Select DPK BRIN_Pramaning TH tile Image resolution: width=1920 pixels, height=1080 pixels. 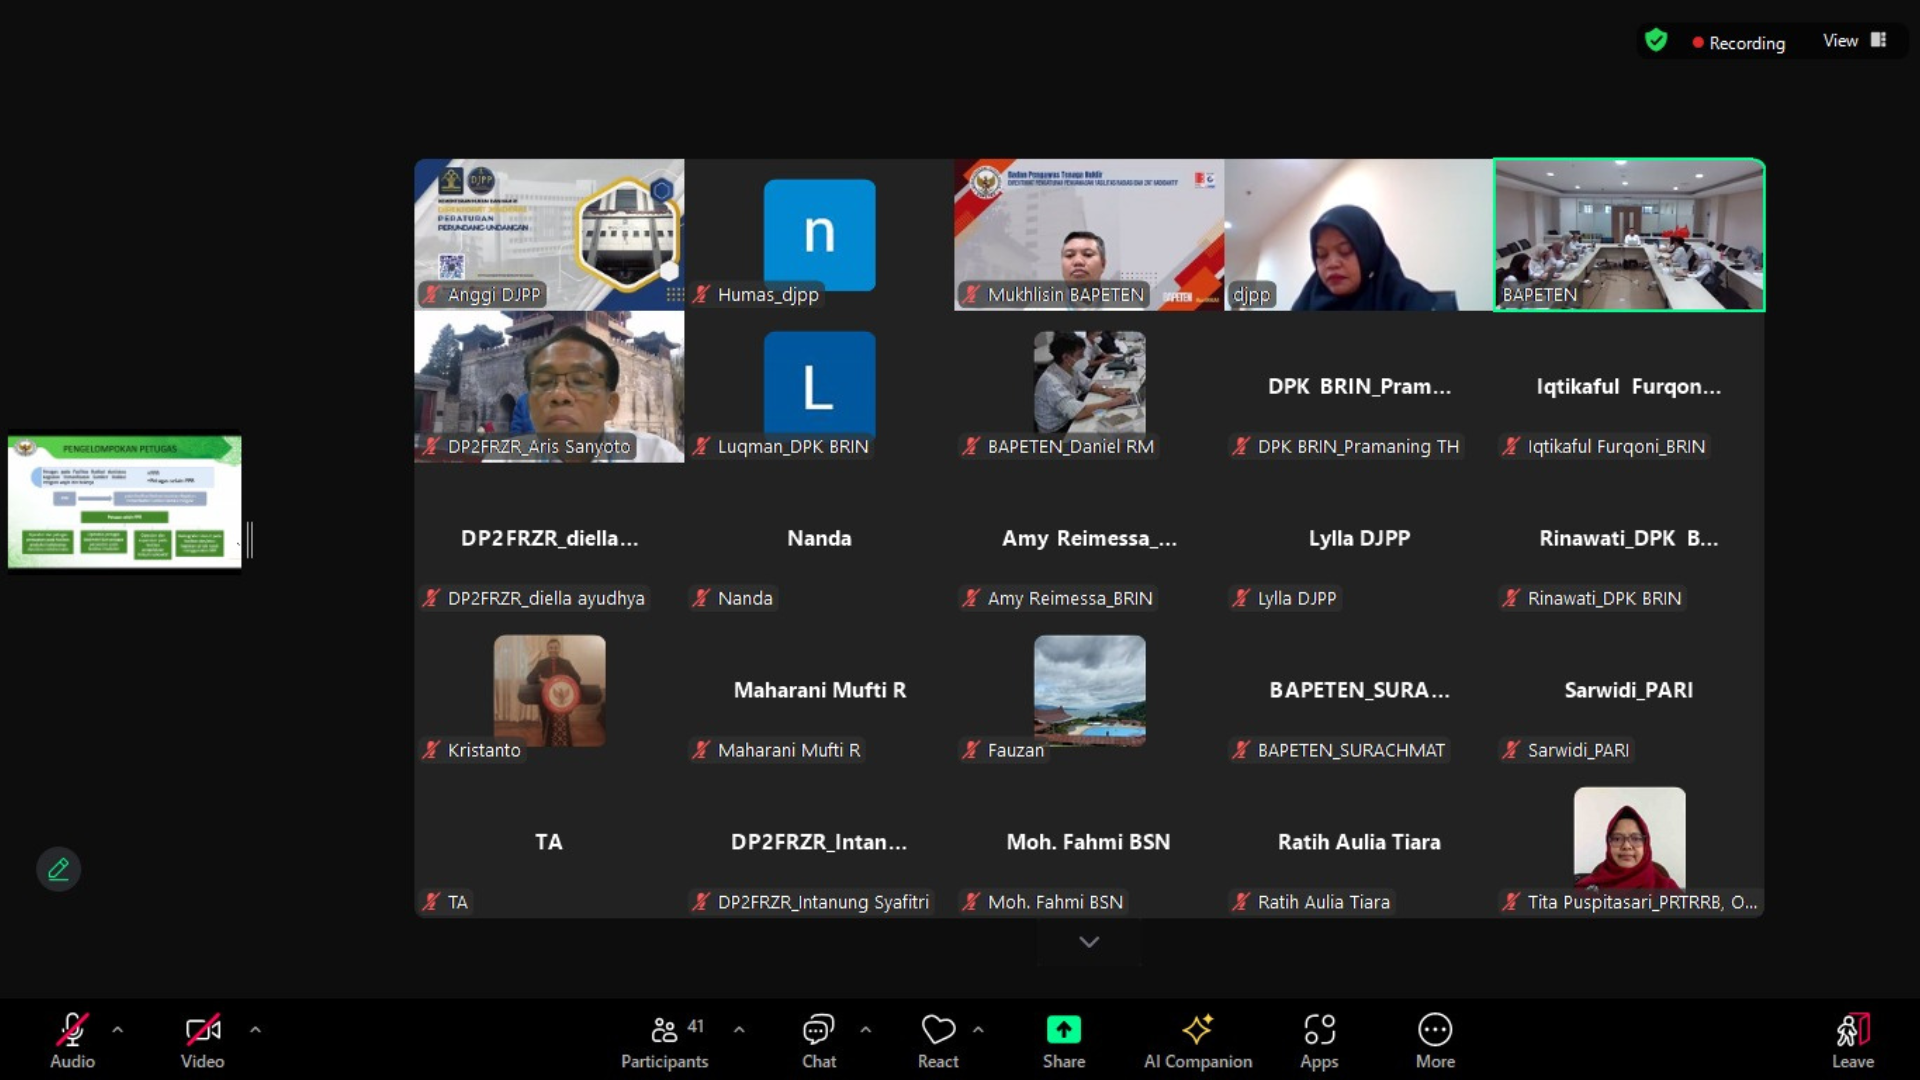click(x=1359, y=386)
